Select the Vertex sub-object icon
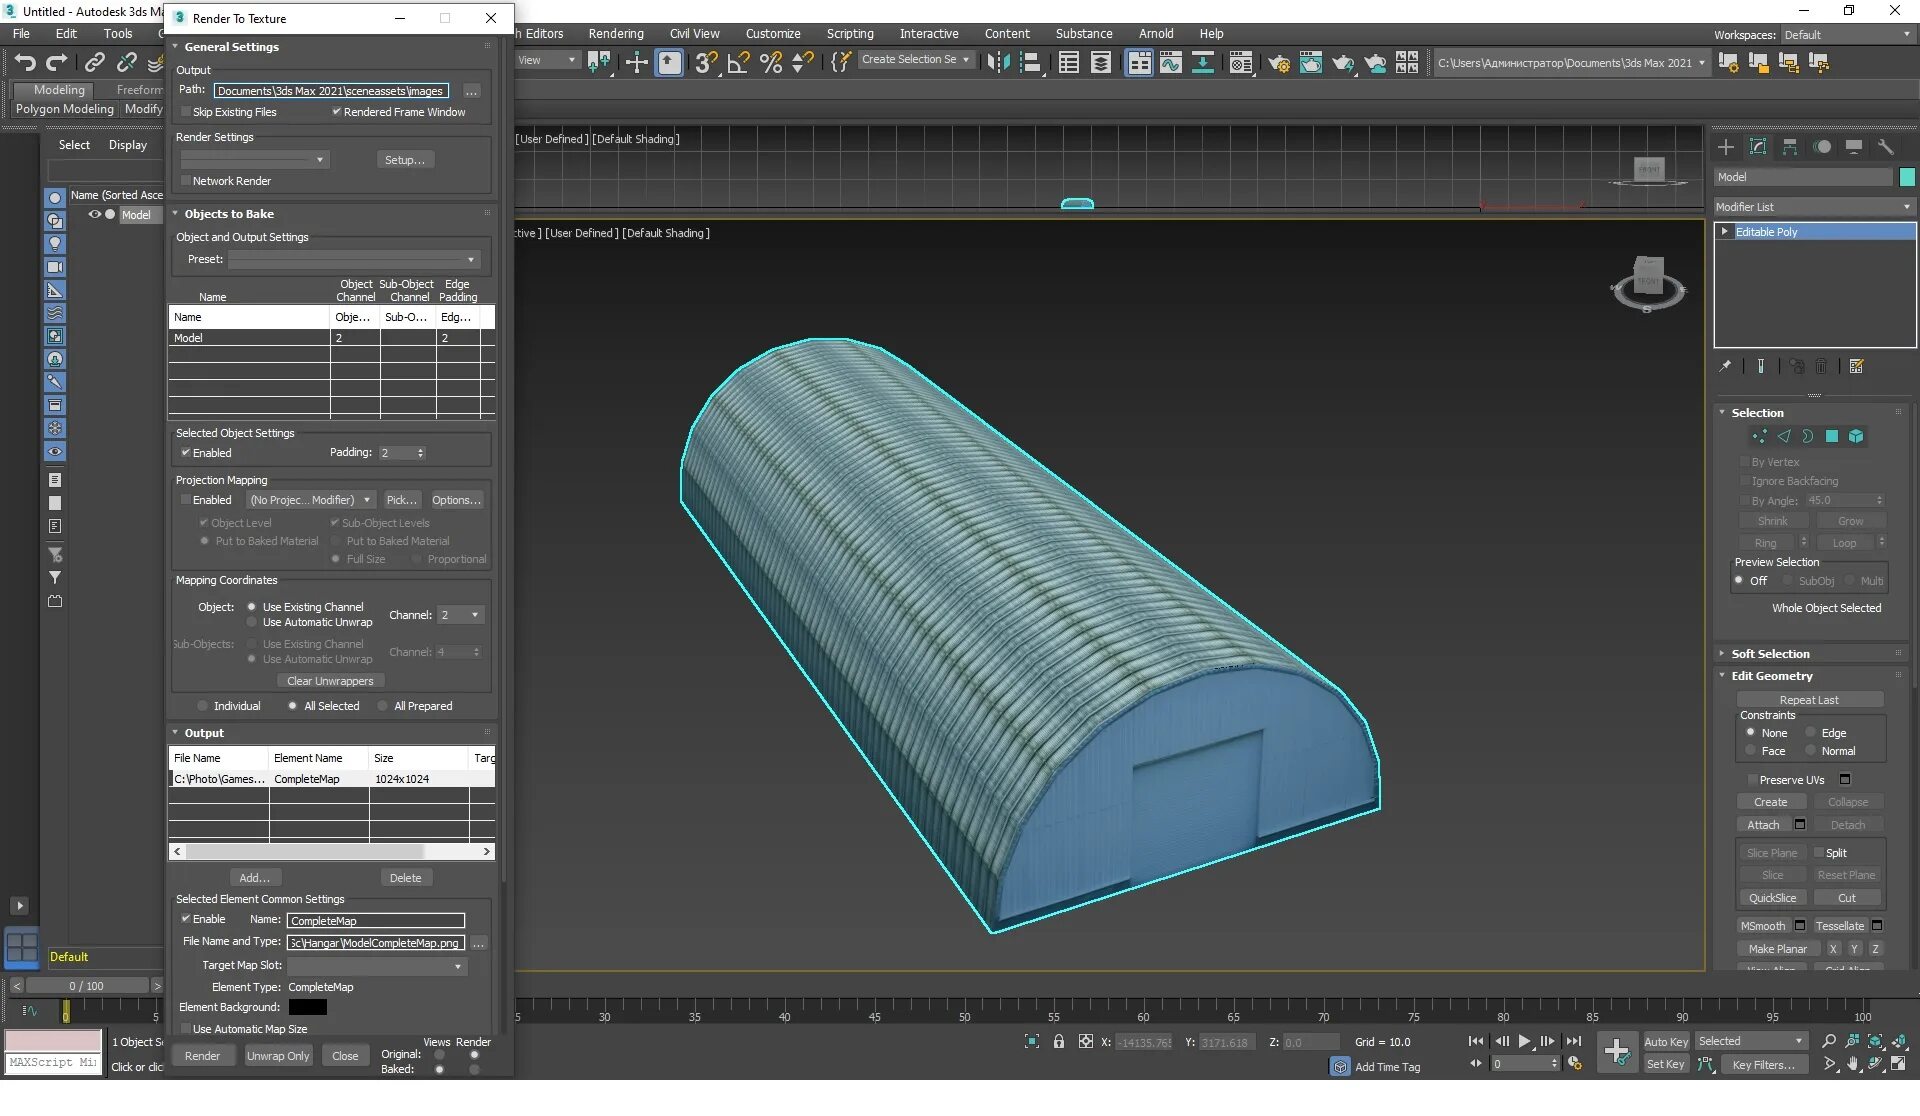Image resolution: width=1920 pixels, height=1116 pixels. (x=1759, y=436)
